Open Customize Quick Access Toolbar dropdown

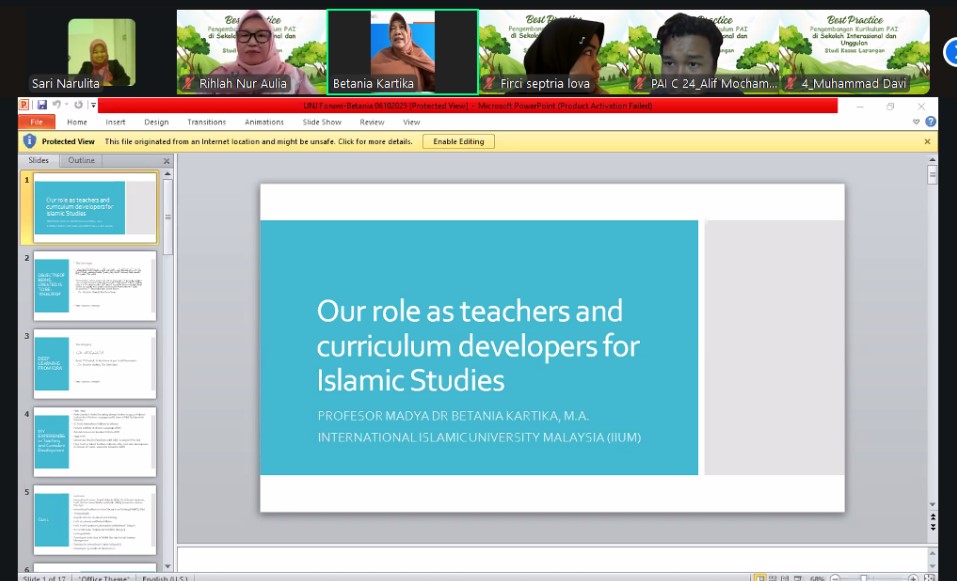(93, 105)
